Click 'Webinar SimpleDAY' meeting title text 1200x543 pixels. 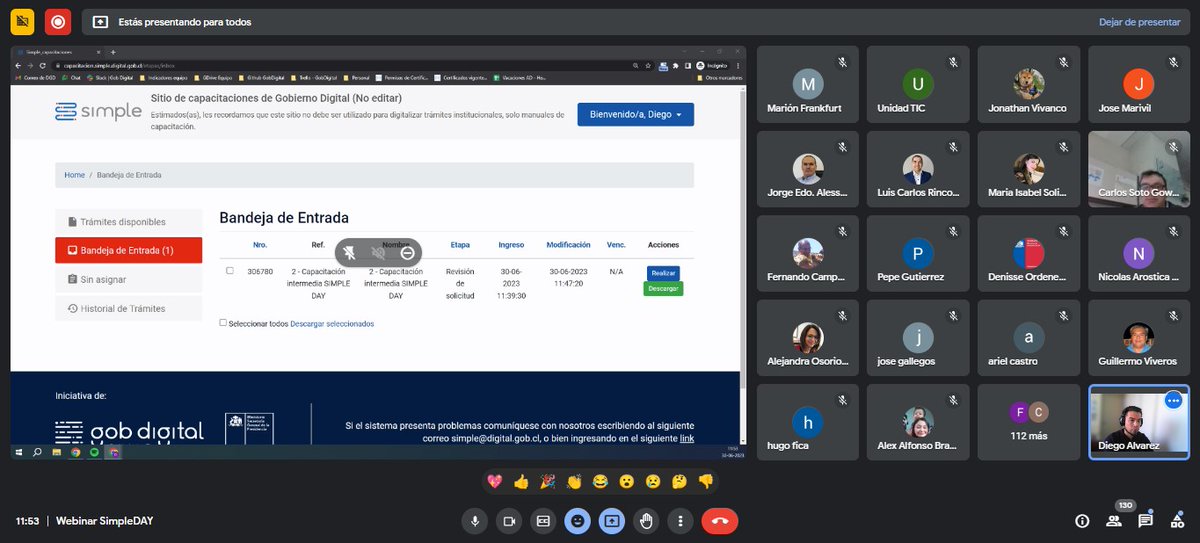(104, 521)
